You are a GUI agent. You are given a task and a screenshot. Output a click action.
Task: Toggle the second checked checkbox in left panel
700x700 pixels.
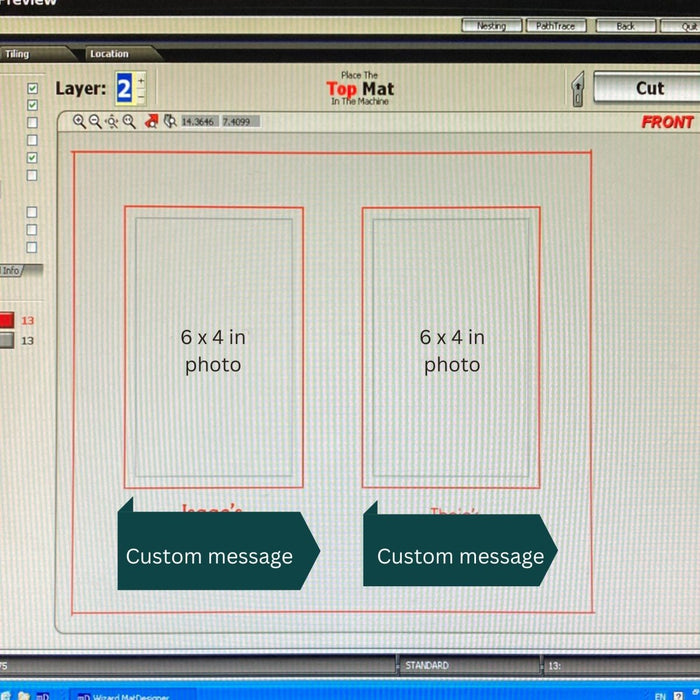32,105
